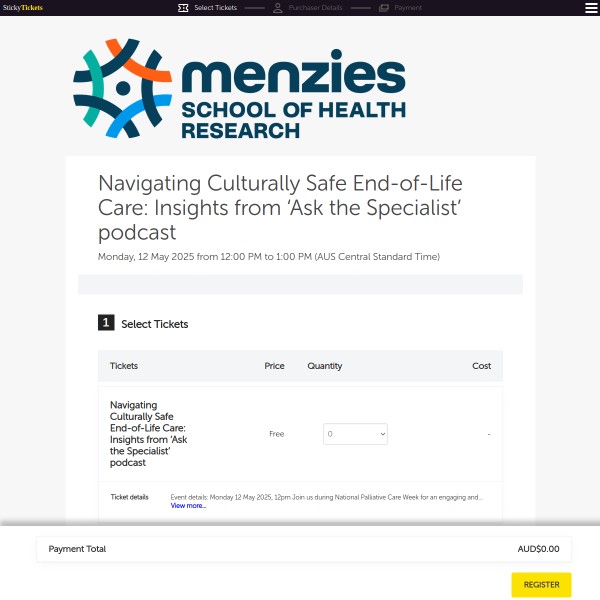600x600 pixels.
Task: Click the event date and time text
Action: click(x=268, y=257)
